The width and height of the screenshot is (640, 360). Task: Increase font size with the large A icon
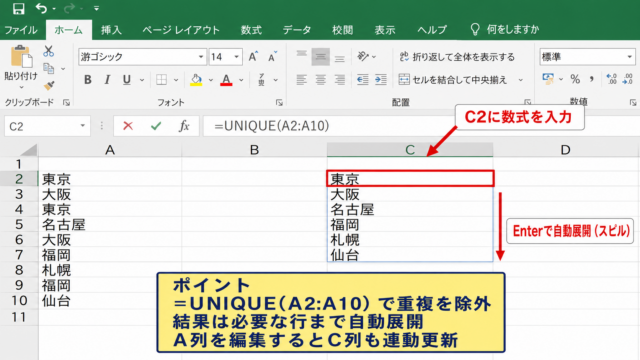click(253, 57)
